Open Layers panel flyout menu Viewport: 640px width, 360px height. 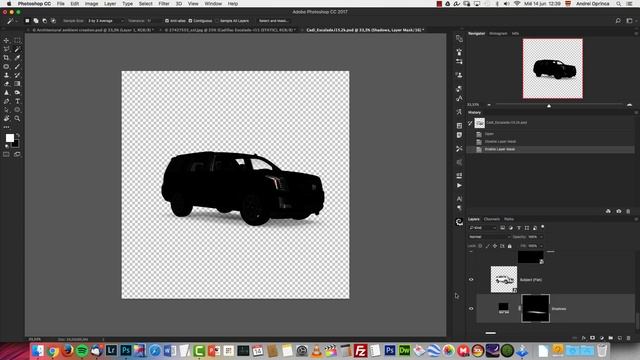point(636,219)
